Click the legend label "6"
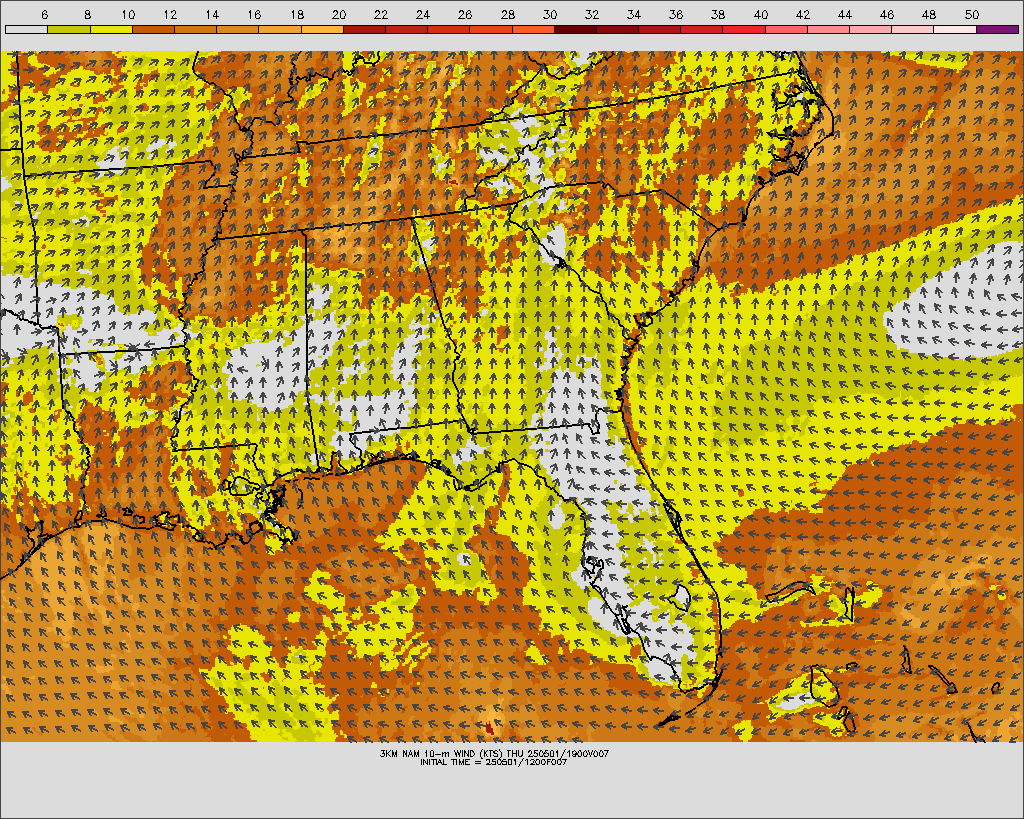The height and width of the screenshot is (819, 1024). tap(44, 14)
